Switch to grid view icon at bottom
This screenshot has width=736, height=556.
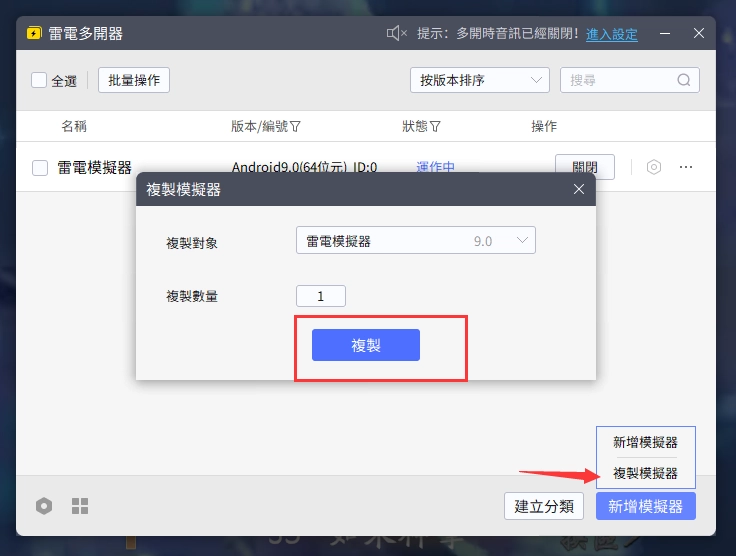[x=80, y=506]
